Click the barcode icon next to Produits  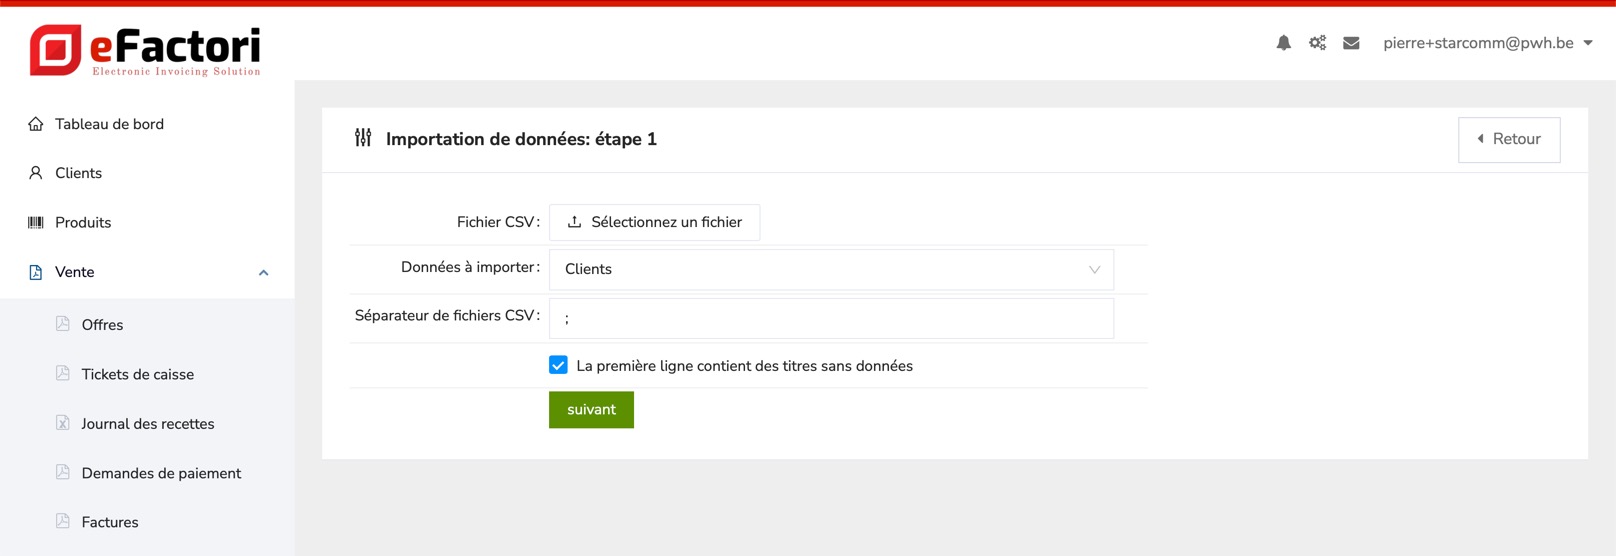click(36, 222)
